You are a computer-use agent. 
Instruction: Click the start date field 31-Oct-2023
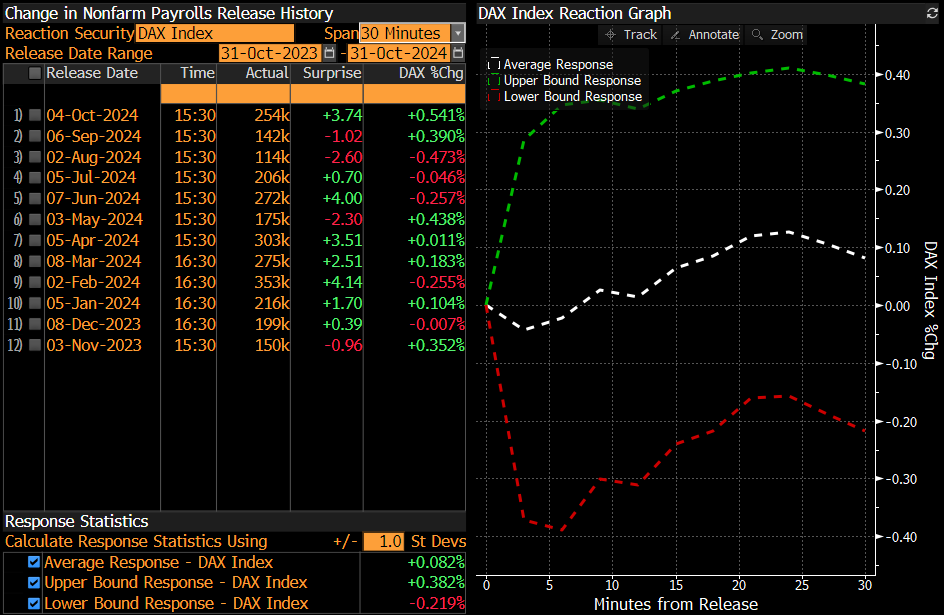[x=269, y=53]
